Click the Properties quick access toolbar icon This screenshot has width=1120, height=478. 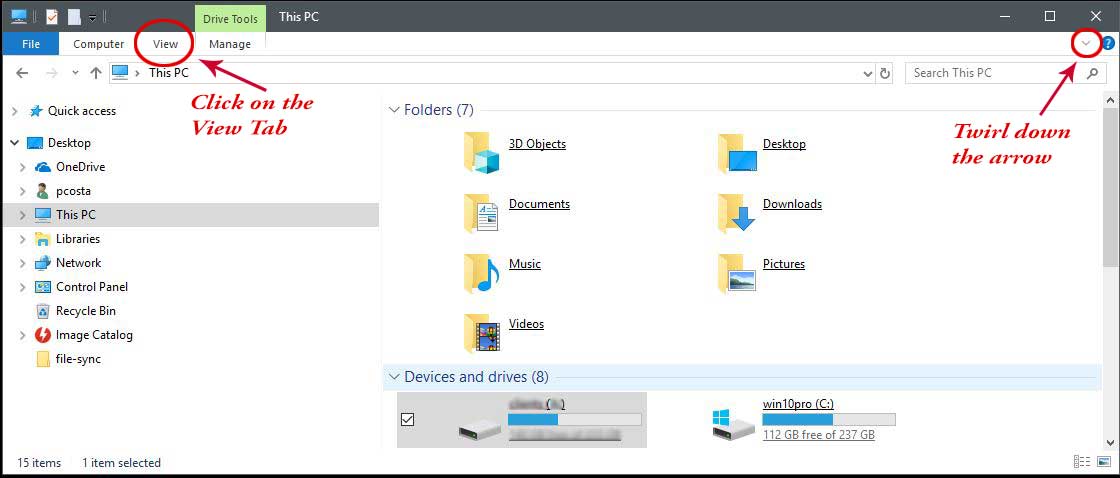[x=51, y=16]
